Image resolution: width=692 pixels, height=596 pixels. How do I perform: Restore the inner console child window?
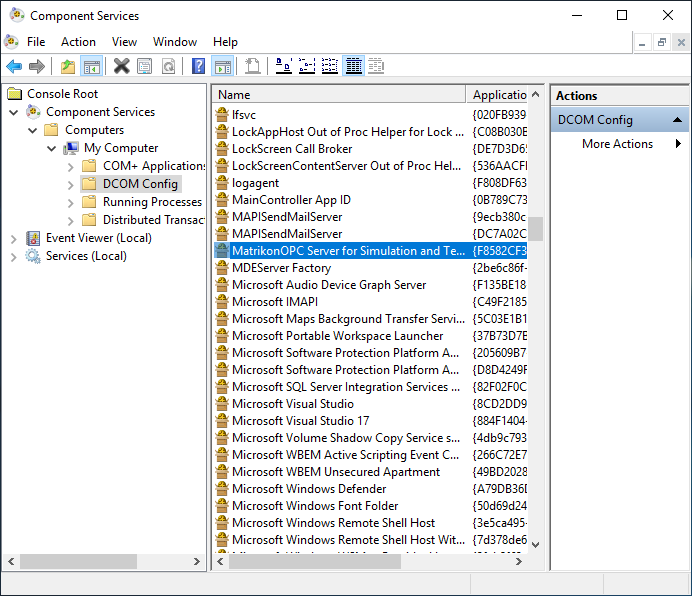click(x=662, y=42)
